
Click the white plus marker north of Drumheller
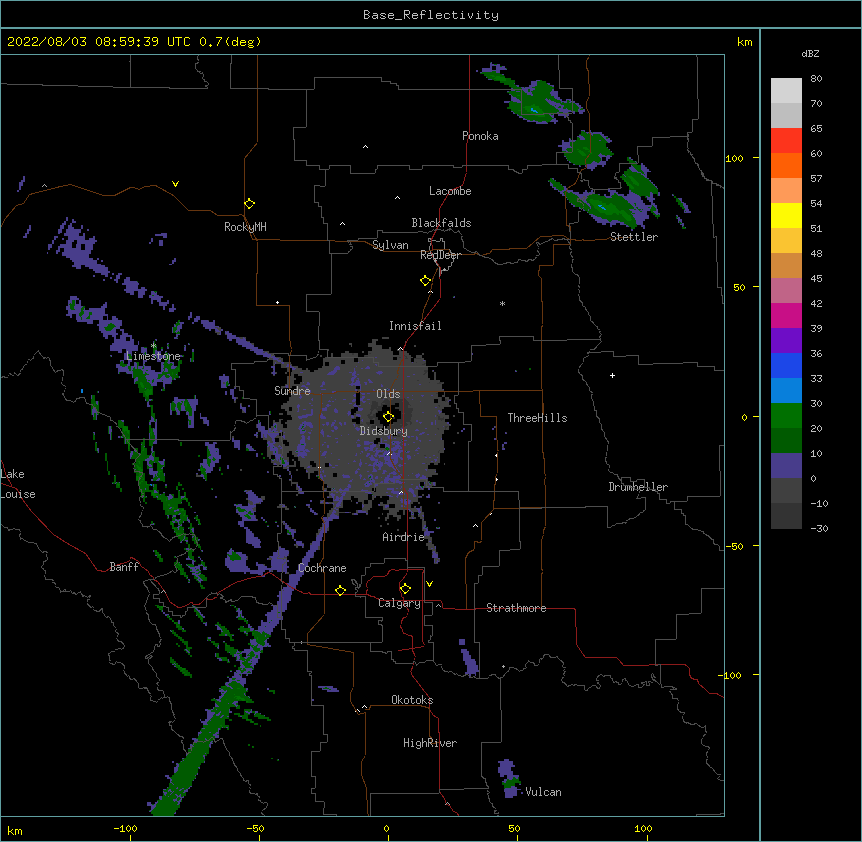tap(612, 375)
